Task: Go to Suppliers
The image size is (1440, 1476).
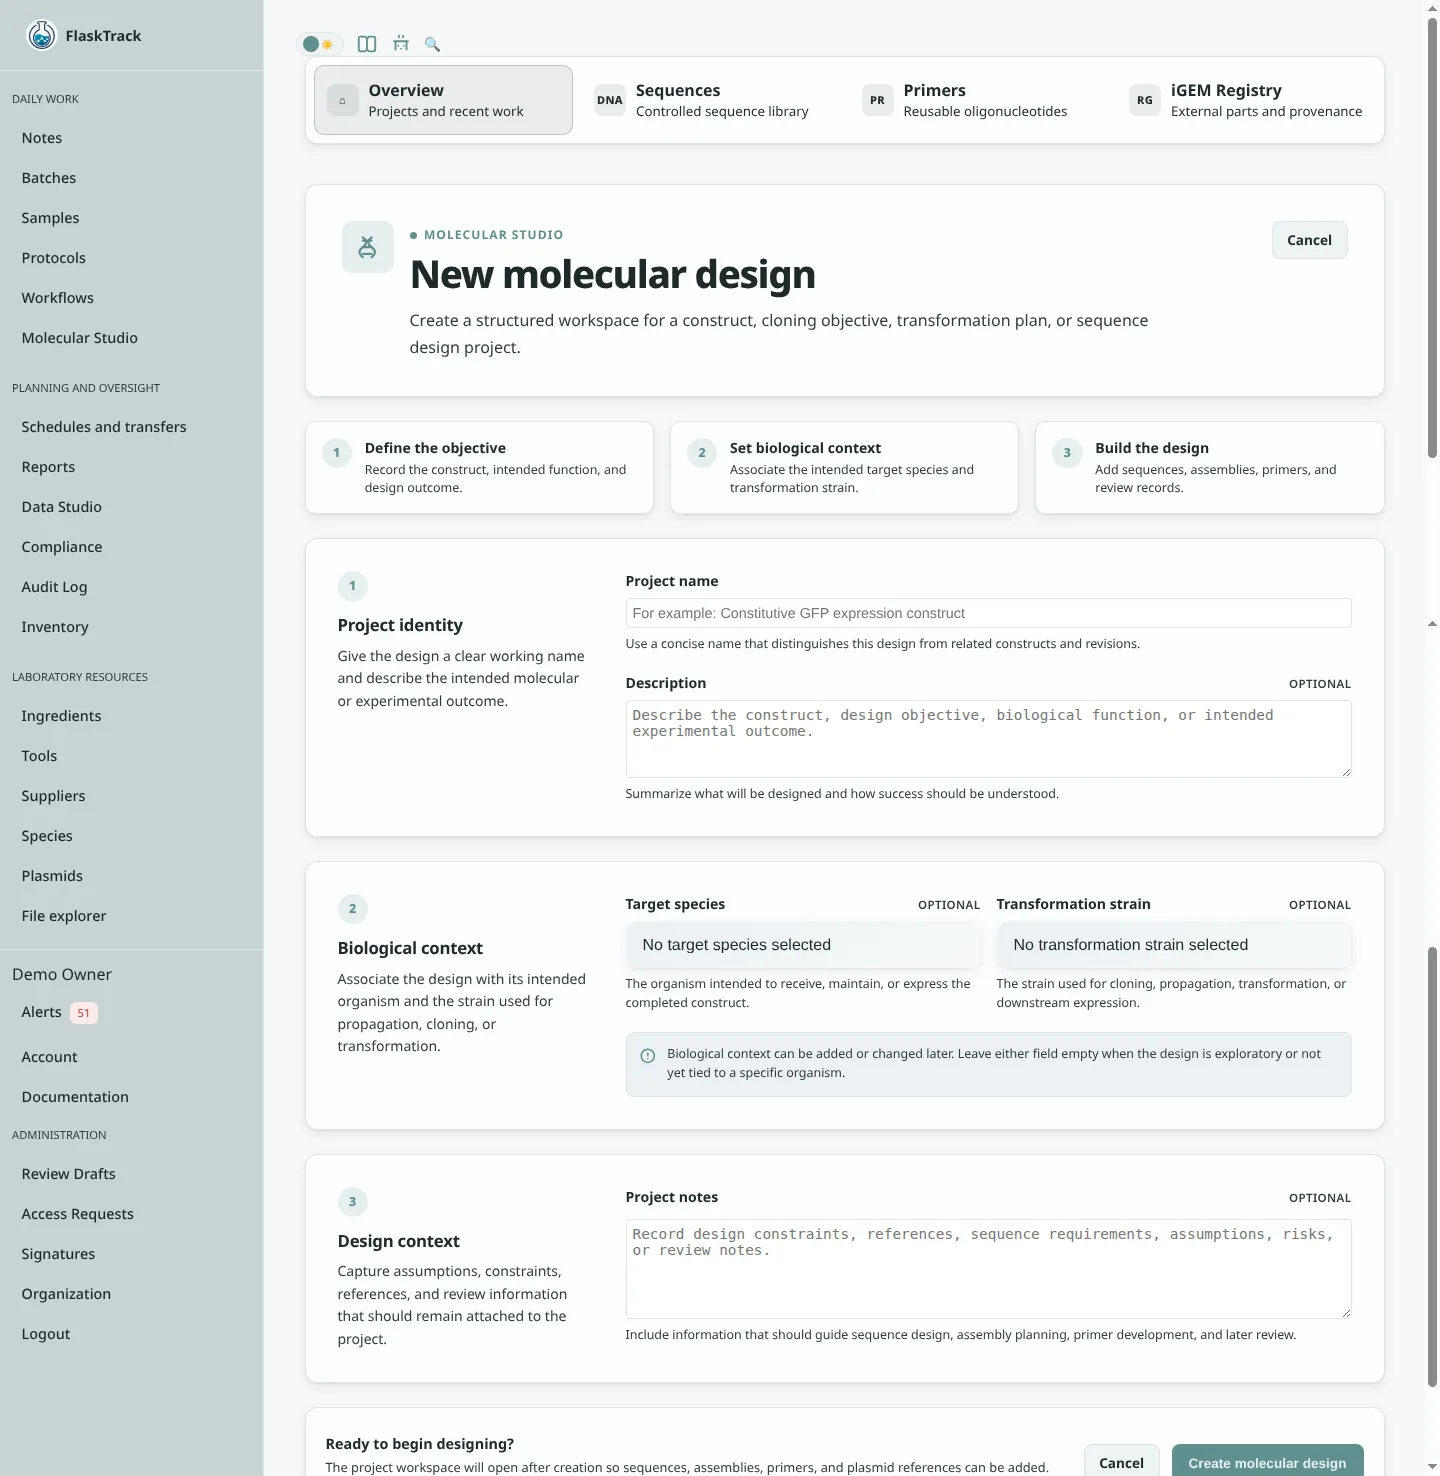Action: click(x=53, y=796)
